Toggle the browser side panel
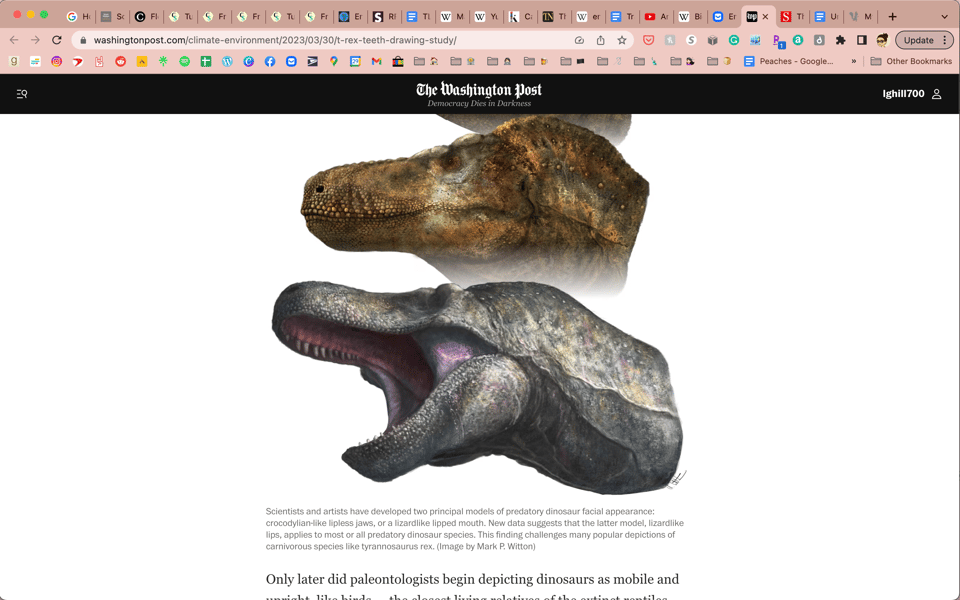The image size is (960, 600). click(x=861, y=40)
